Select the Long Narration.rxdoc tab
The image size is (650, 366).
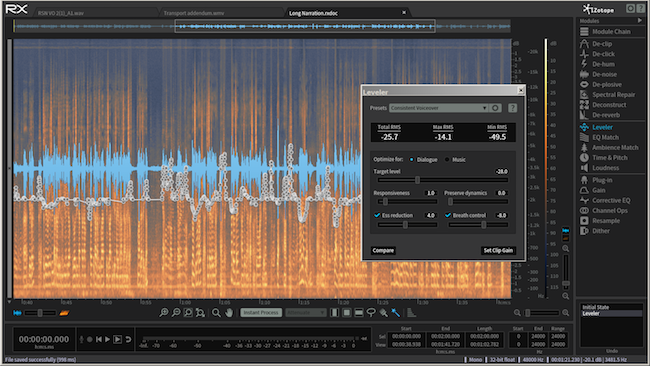pos(313,13)
